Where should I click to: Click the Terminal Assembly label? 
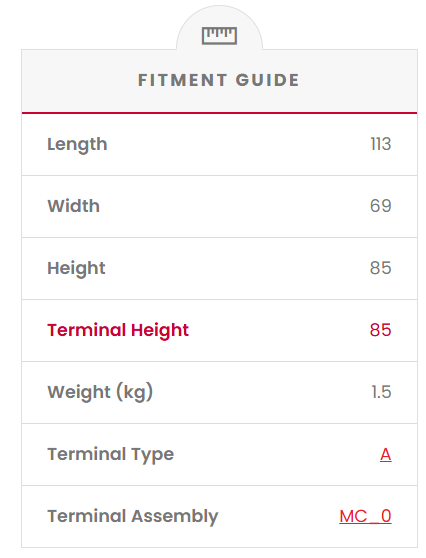pos(133,516)
